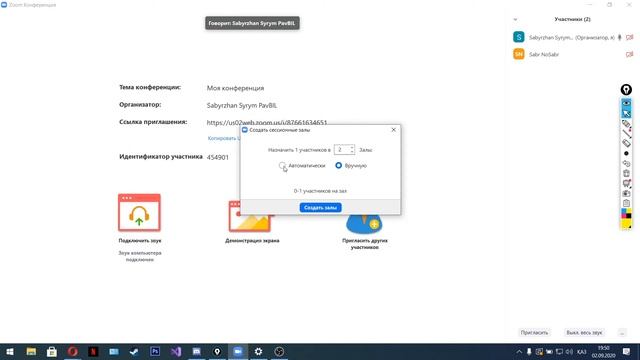Click the participant ID 454901
Image resolution: width=640 pixels, height=360 pixels.
click(218, 157)
